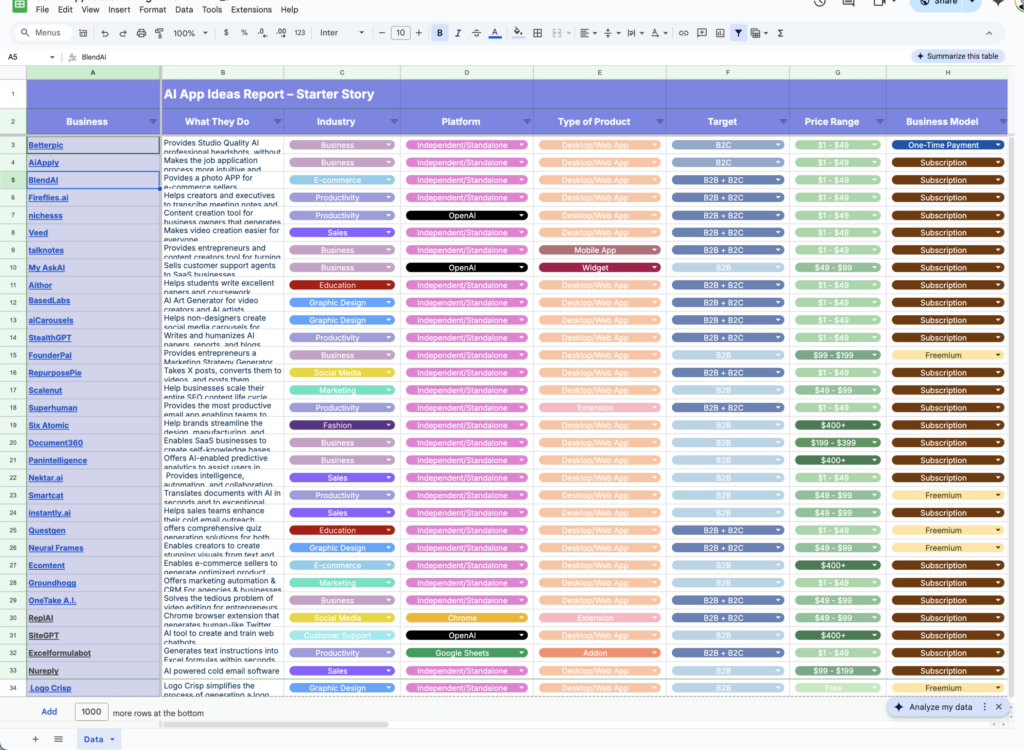Open the Name box dropdown arrow
The image size is (1024, 750).
52,57
